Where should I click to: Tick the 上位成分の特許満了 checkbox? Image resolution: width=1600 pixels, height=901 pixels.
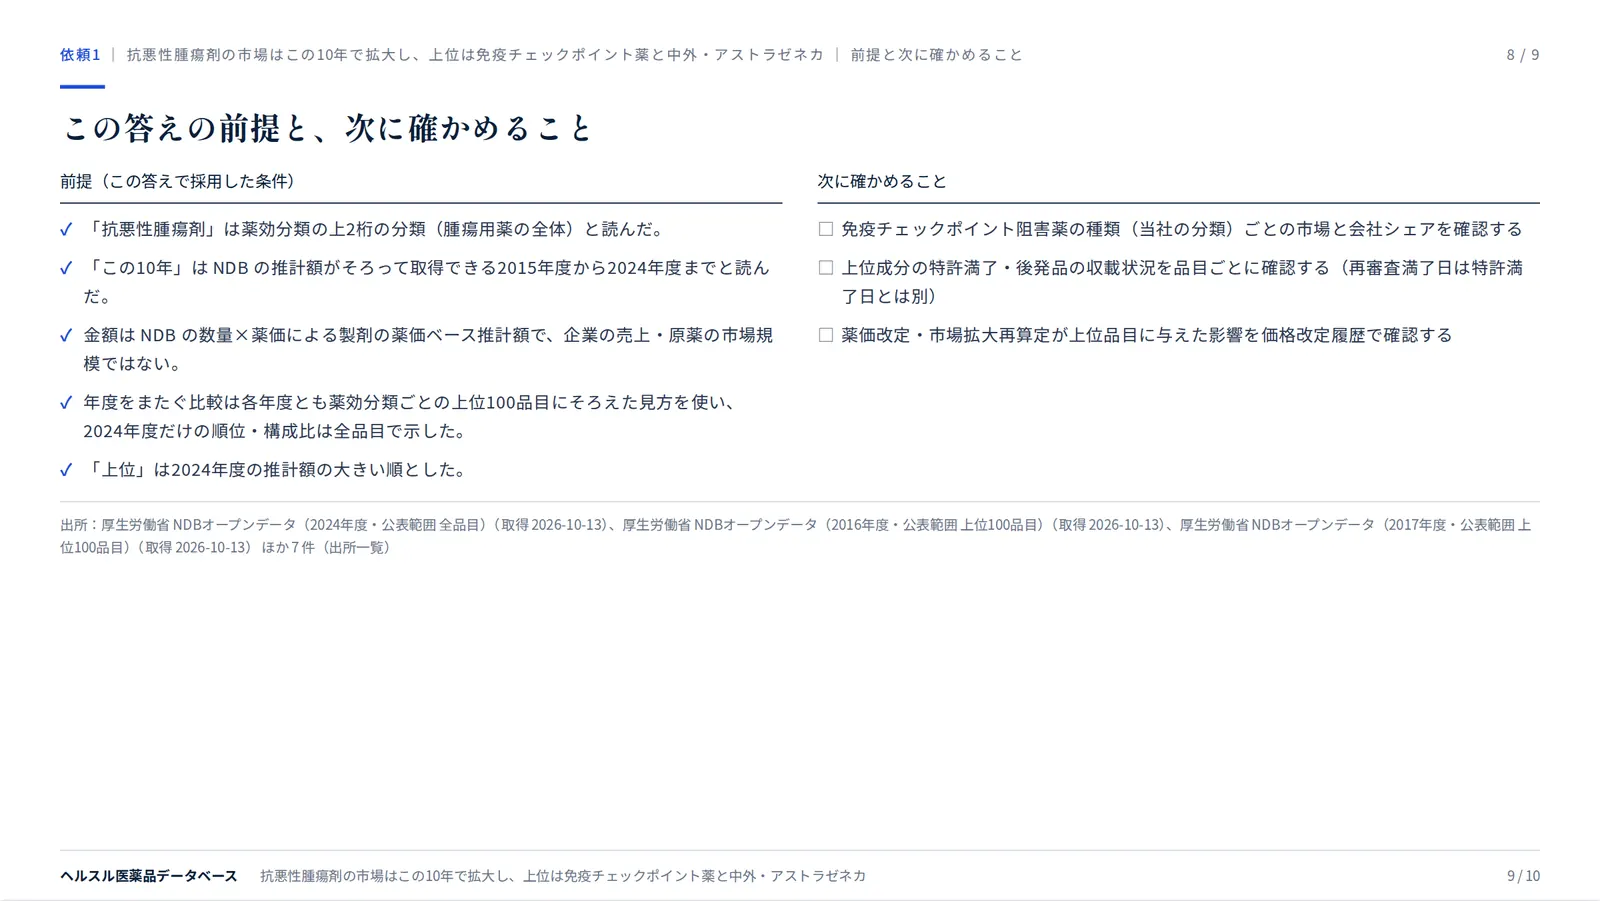pos(825,268)
